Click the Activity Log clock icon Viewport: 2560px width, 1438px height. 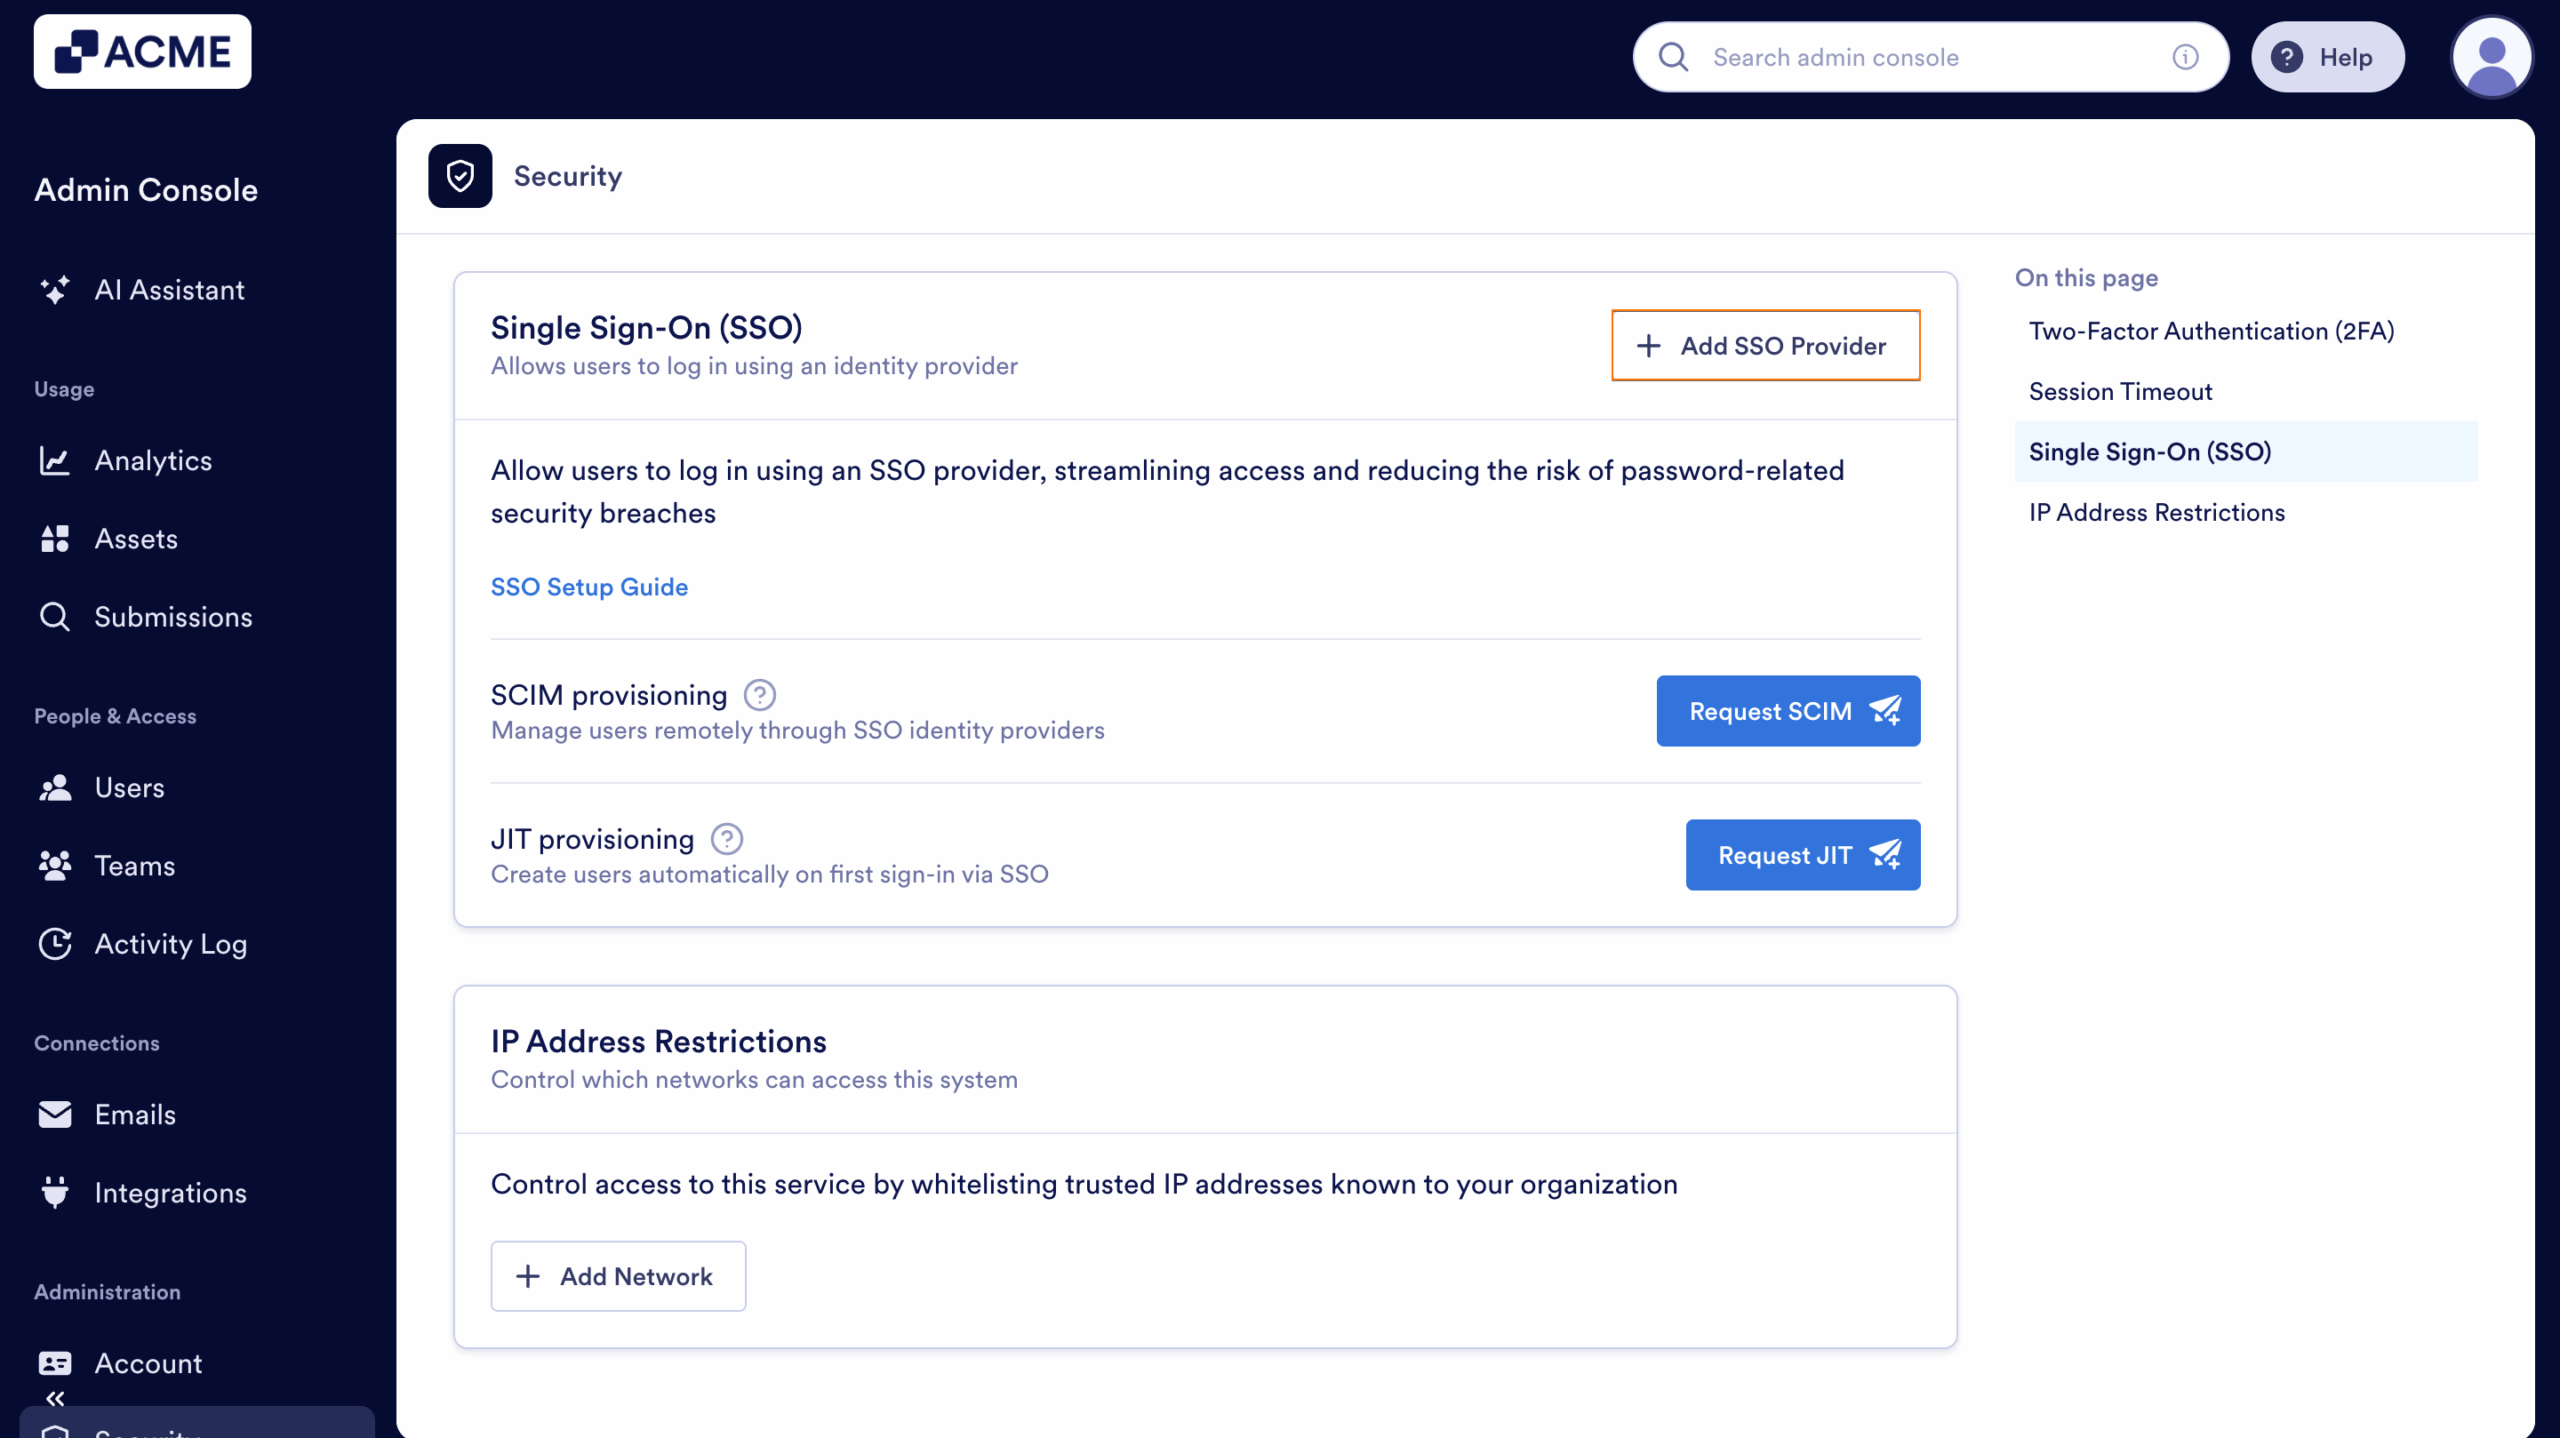coord(56,943)
